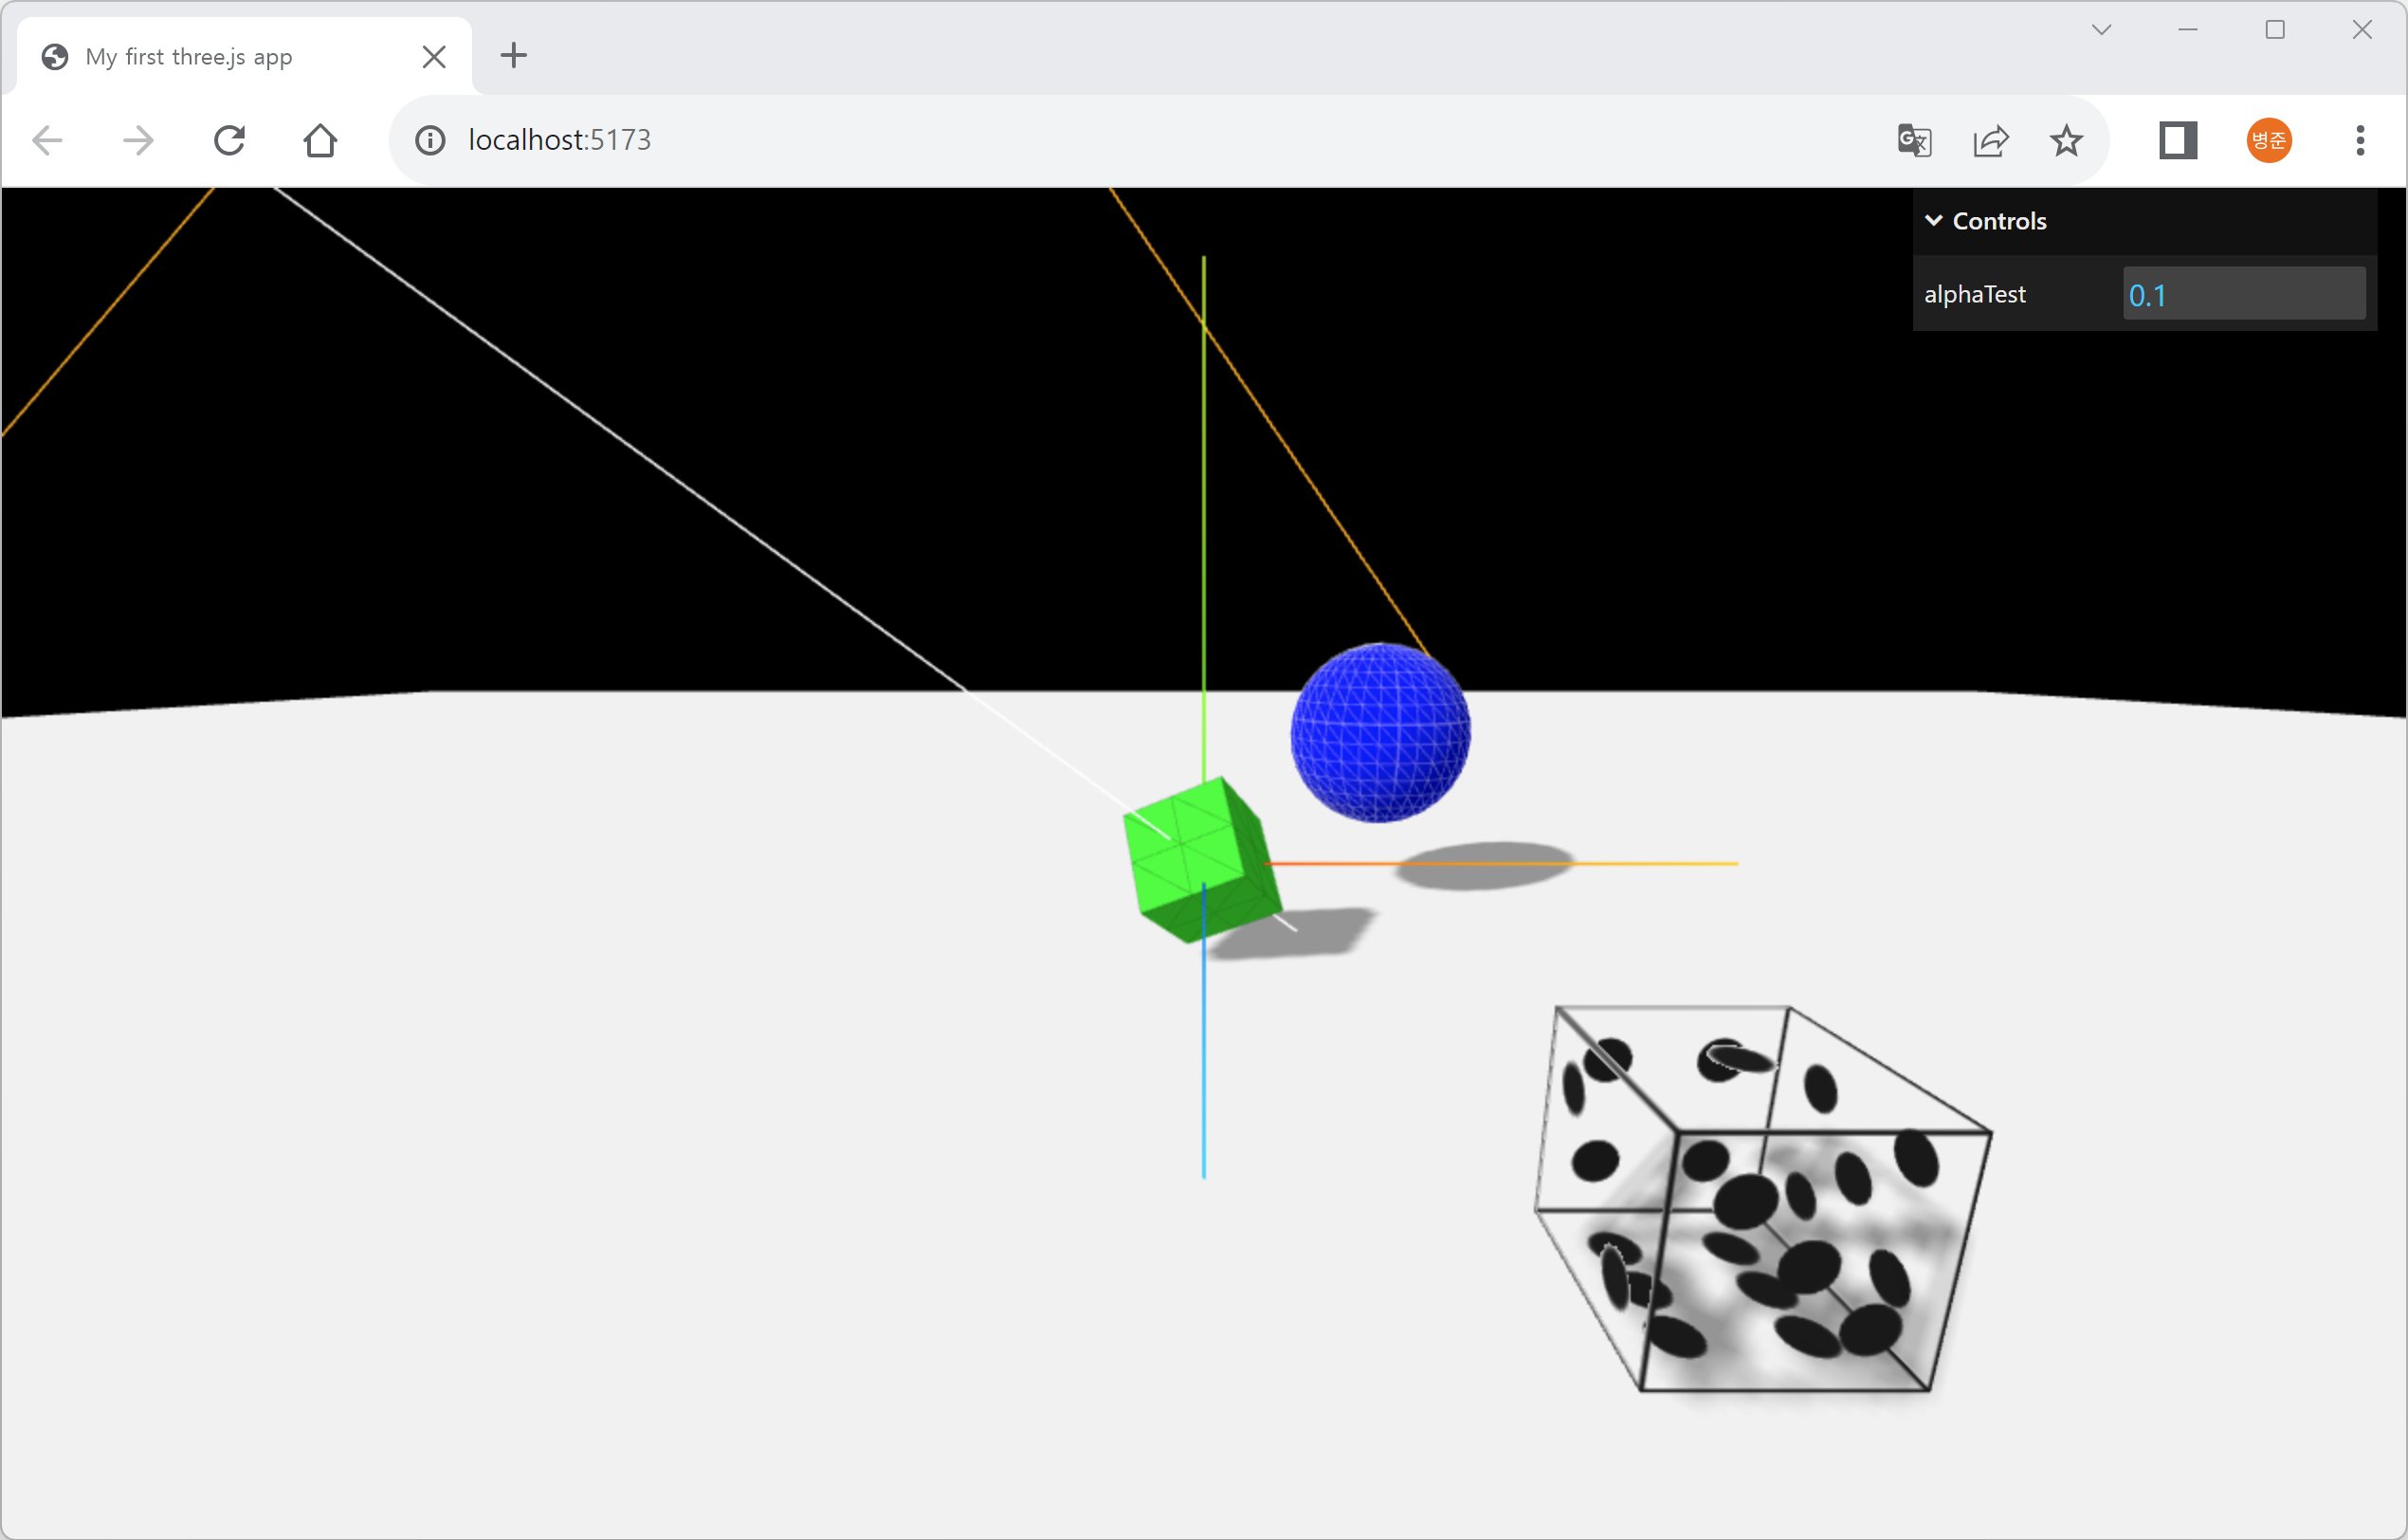The image size is (2408, 1540).
Task: Open the three-dot Chrome menu
Action: pos(2360,140)
